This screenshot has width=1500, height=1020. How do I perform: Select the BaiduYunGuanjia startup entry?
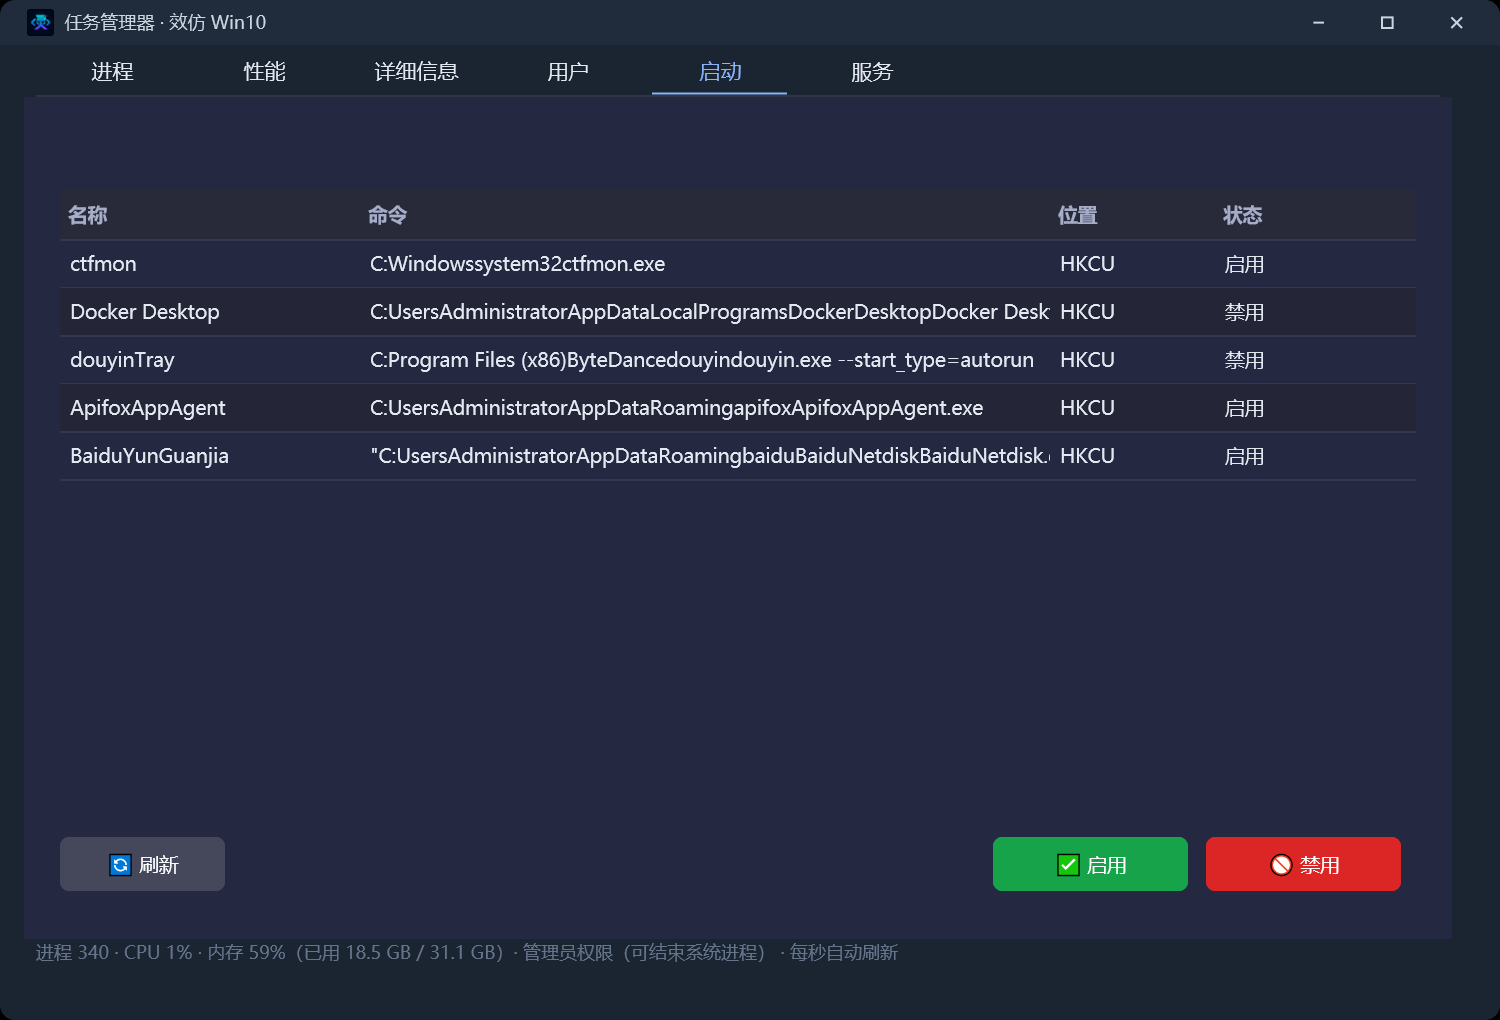pos(738,456)
